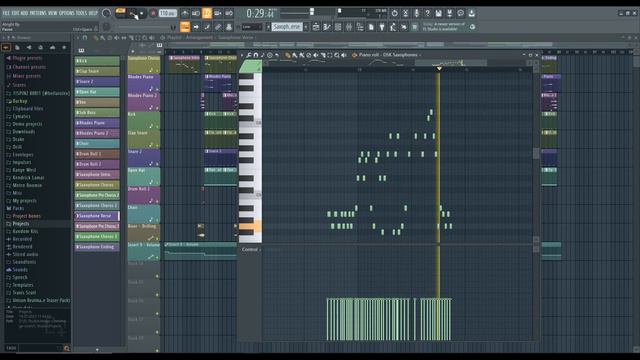Select the Kick pattern in picker
Image resolution: width=640 pixels, height=360 pixels.
coord(97,61)
